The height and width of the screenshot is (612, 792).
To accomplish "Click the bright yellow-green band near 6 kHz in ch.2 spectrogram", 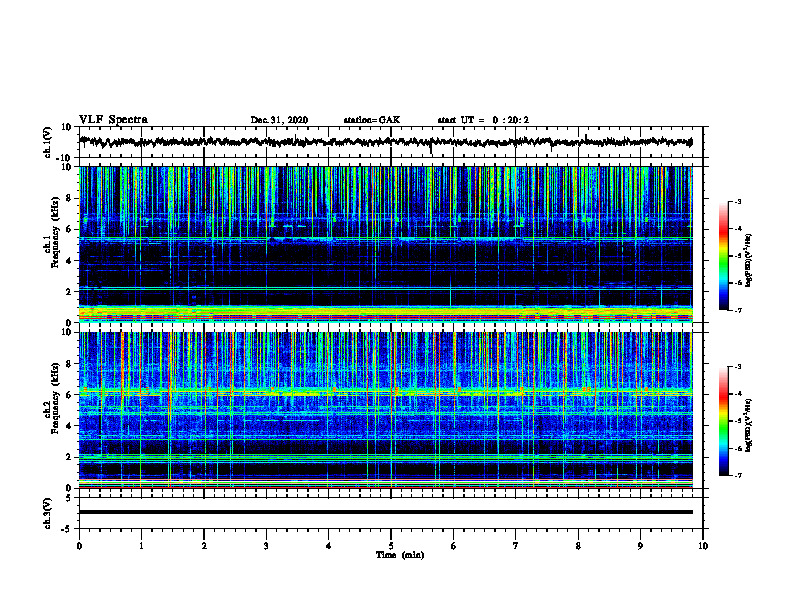I will coord(385,392).
